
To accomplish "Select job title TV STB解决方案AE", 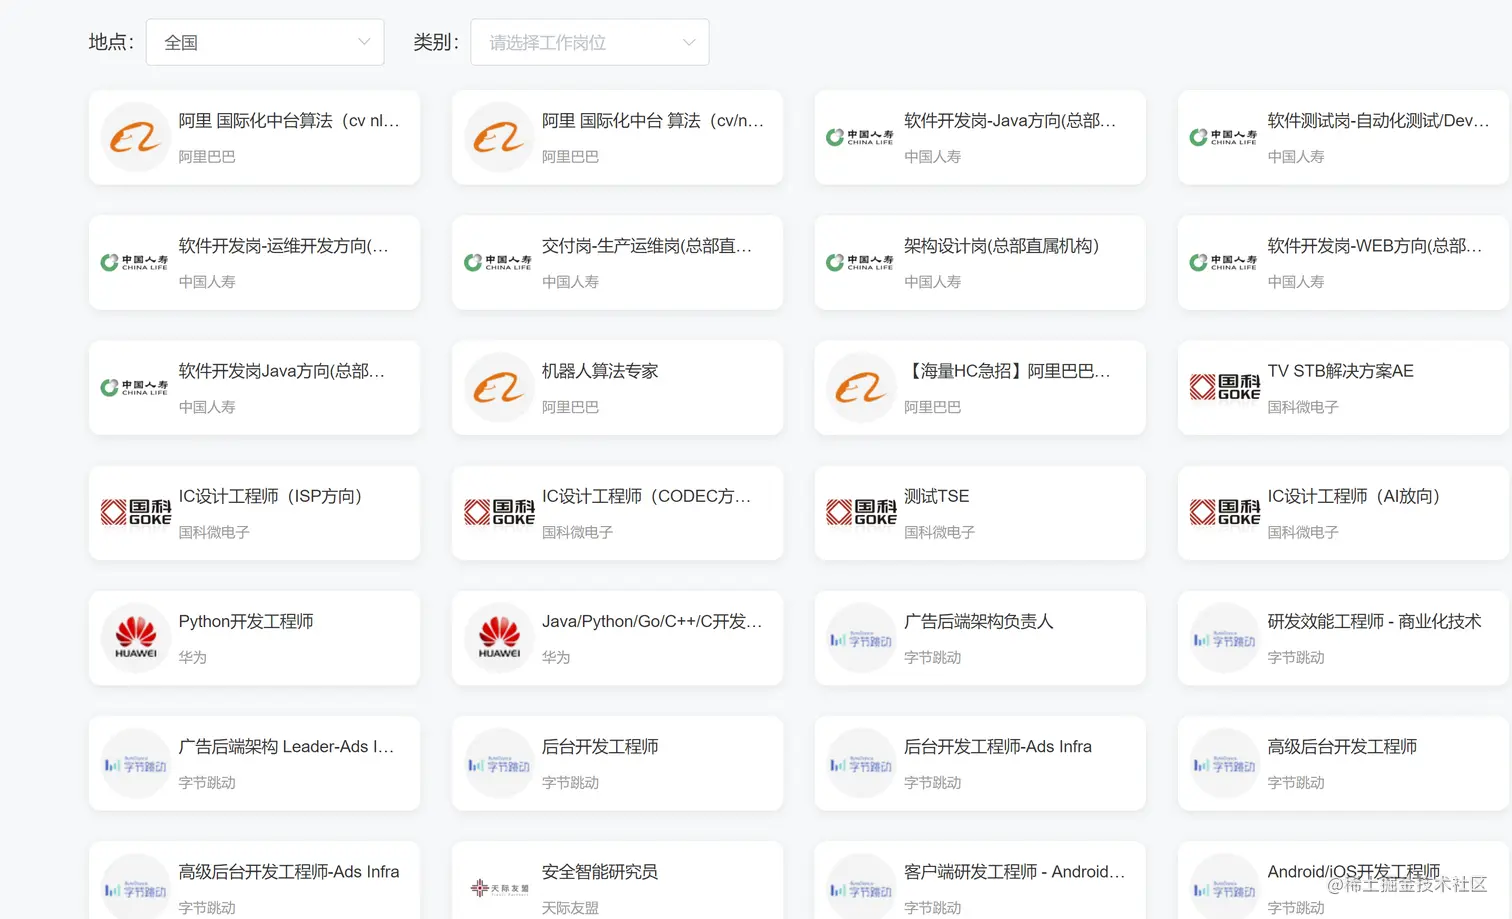I will pos(1340,371).
